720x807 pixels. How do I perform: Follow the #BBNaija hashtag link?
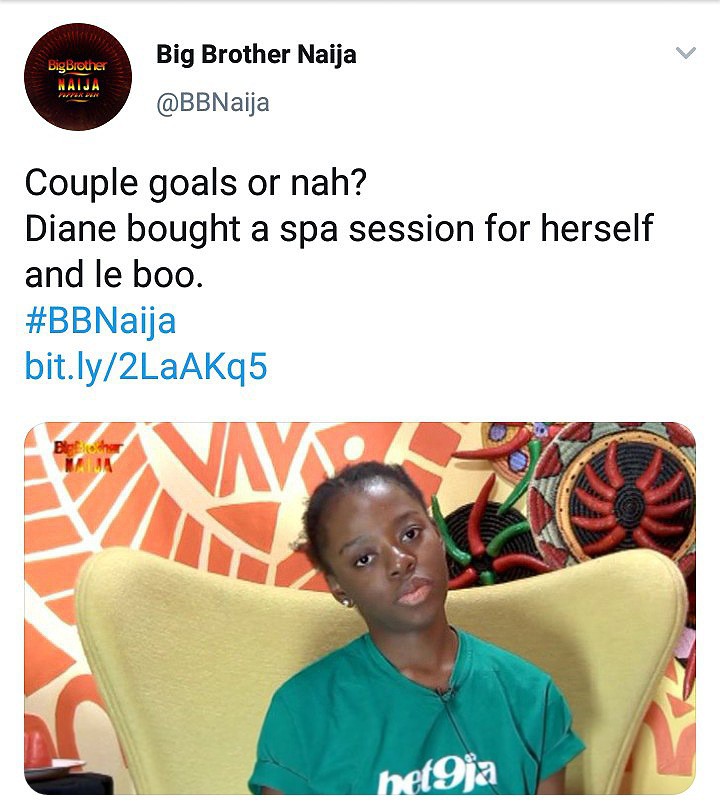click(100, 321)
